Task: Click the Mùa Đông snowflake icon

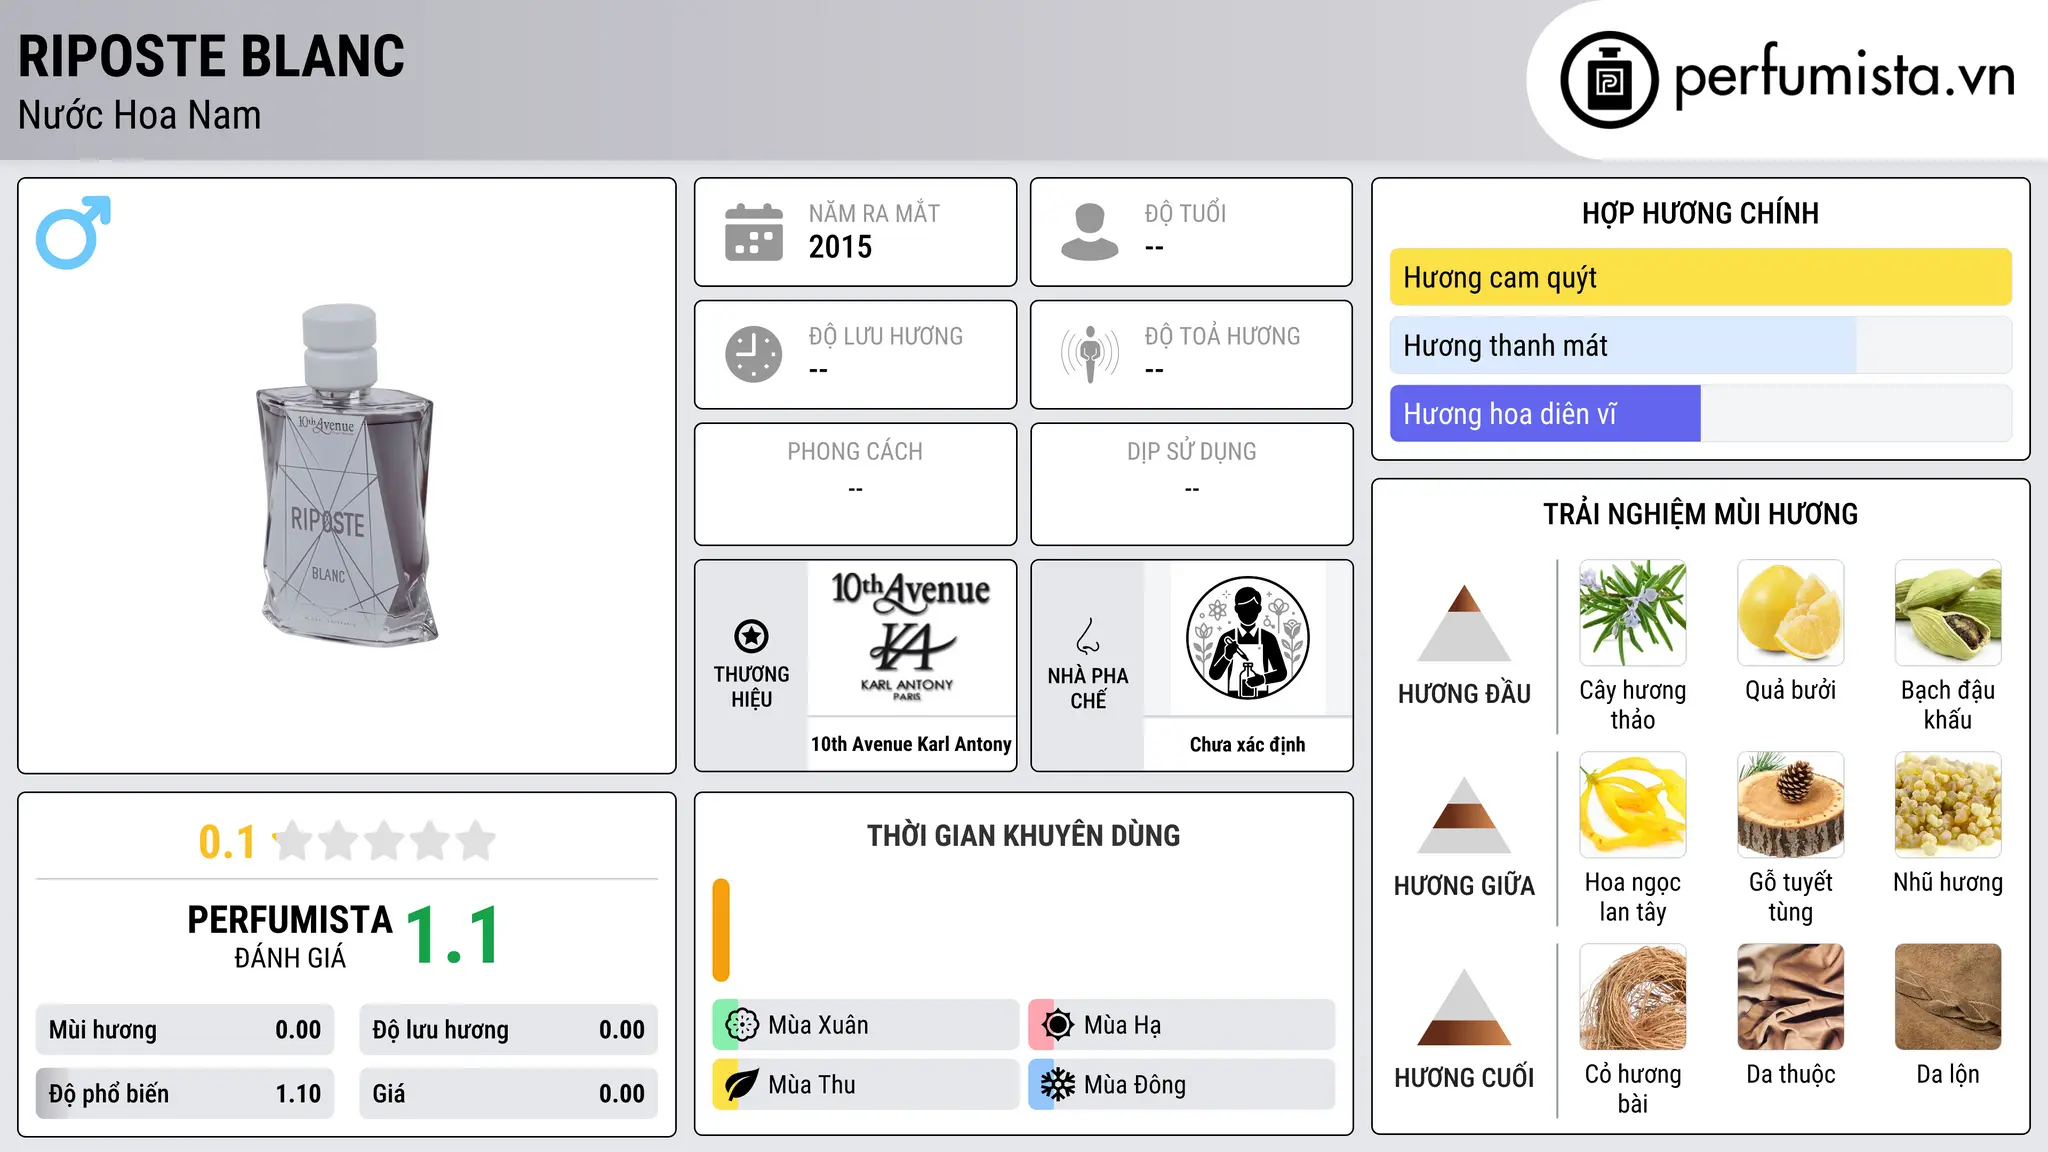Action: (1058, 1085)
